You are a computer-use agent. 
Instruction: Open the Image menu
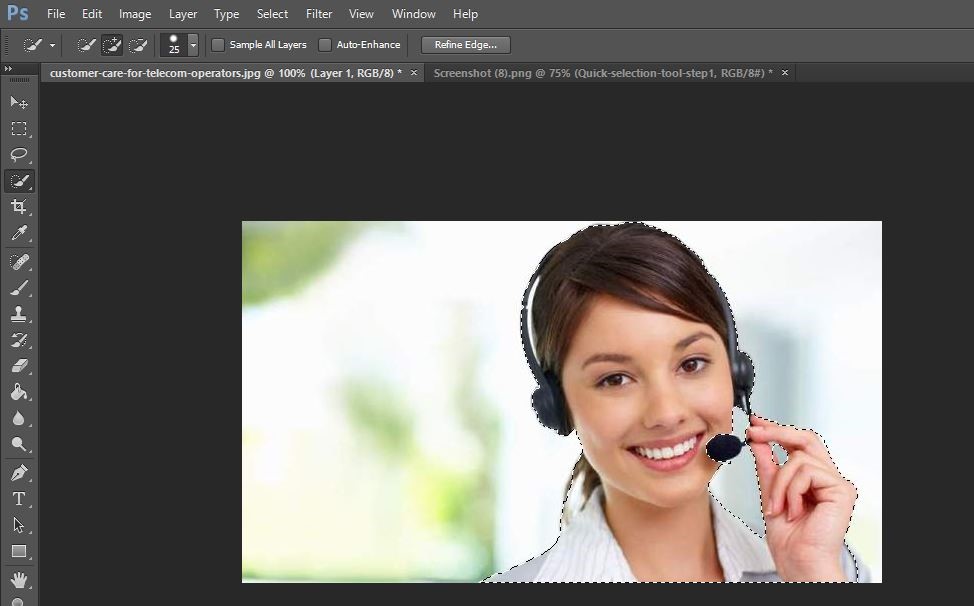(x=135, y=14)
